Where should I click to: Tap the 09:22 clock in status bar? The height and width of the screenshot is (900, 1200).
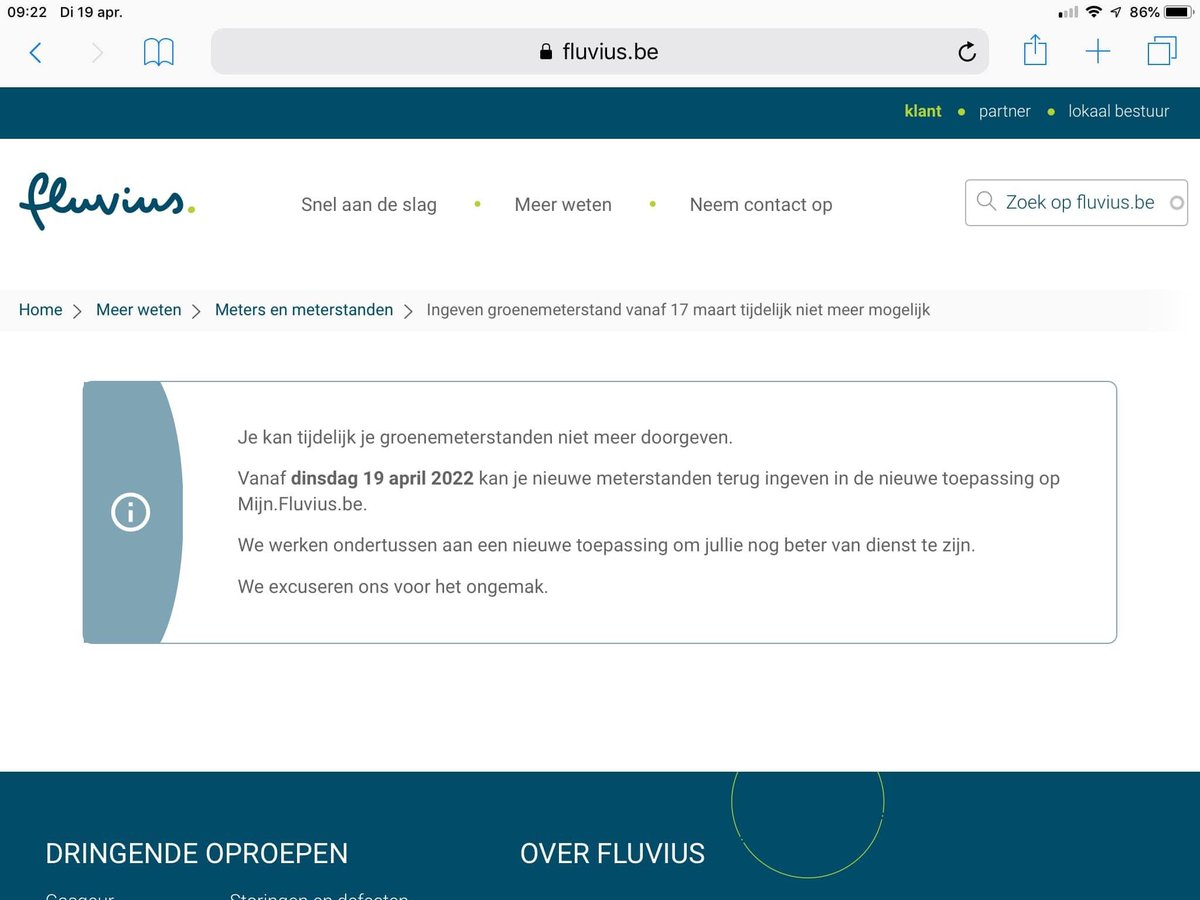click(27, 12)
